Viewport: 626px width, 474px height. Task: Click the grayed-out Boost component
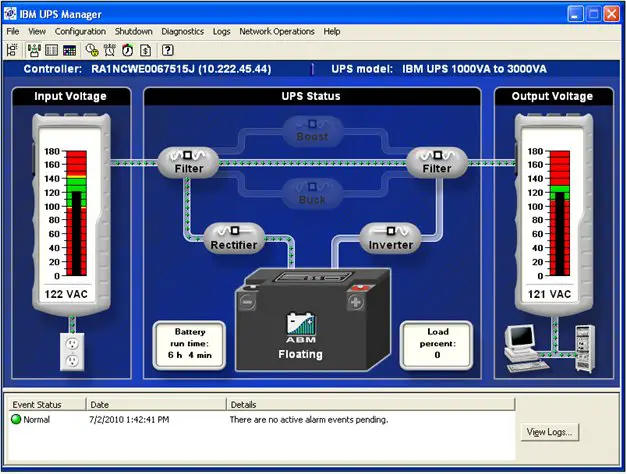click(x=311, y=128)
